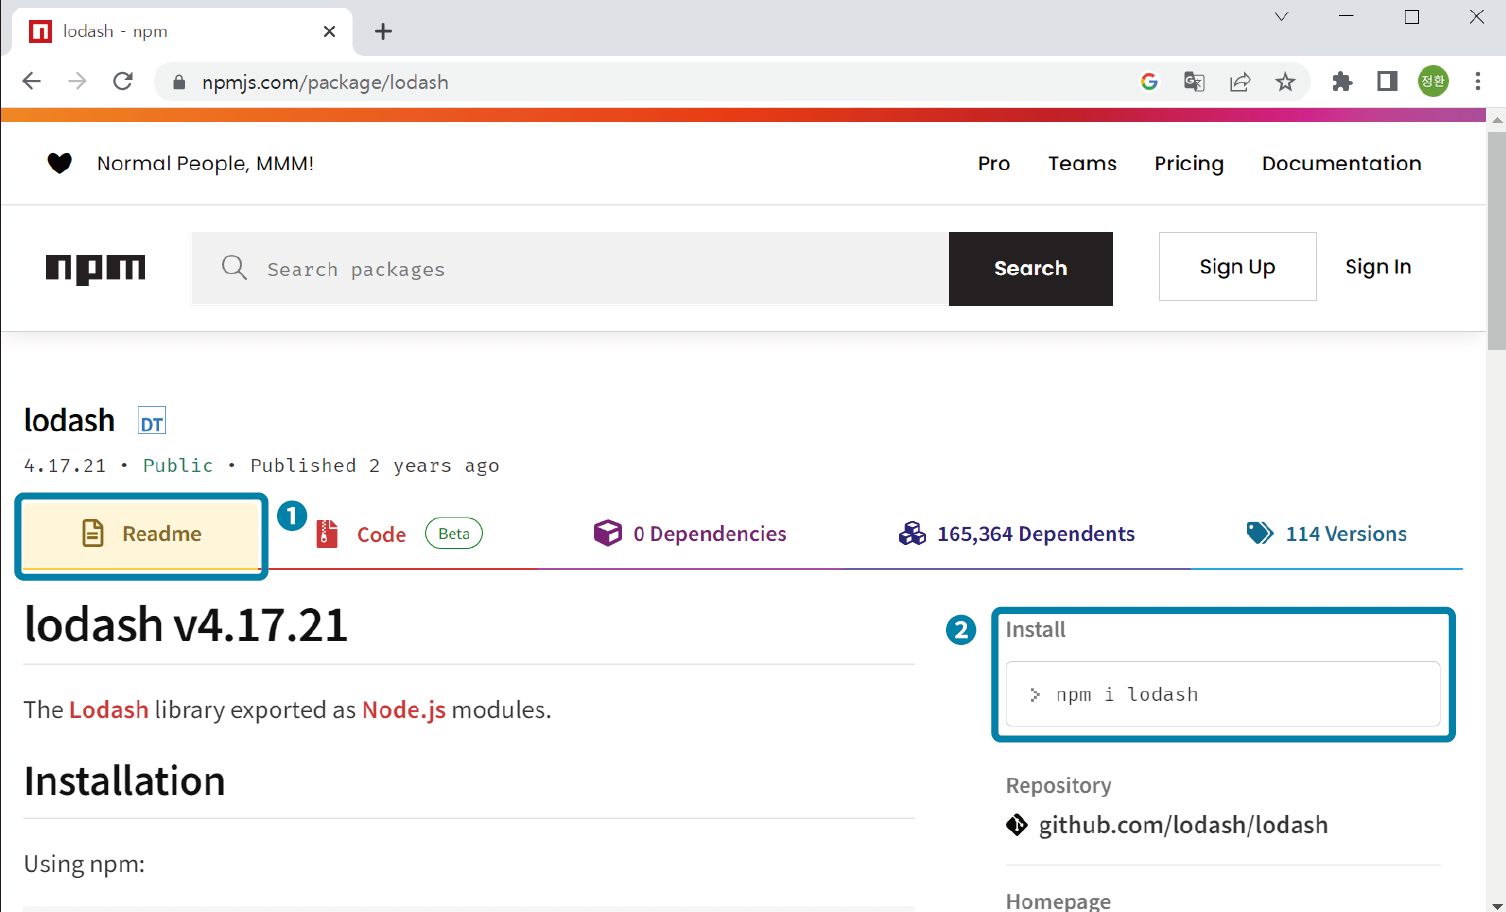Go forward in browser history
This screenshot has width=1506, height=912.
click(77, 82)
